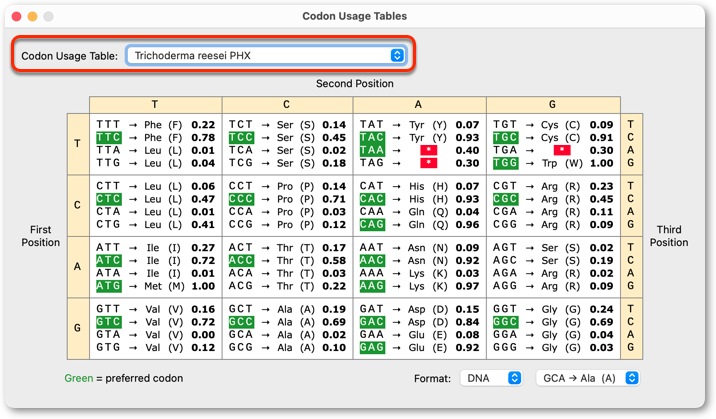Click the 'Second Position' label
Screen dimensions: 716x419
click(x=355, y=84)
